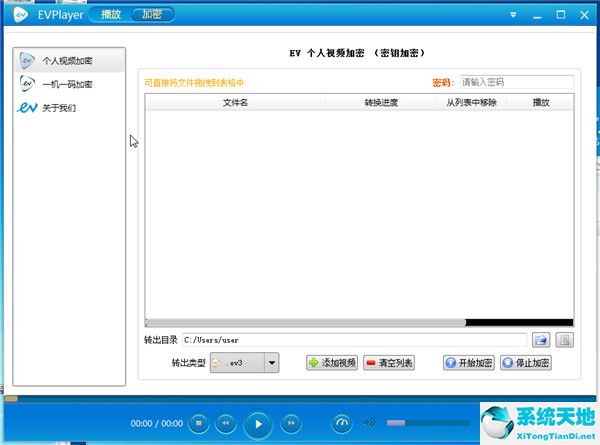Click the horizontal scrollbar under the file table

[x=305, y=323]
